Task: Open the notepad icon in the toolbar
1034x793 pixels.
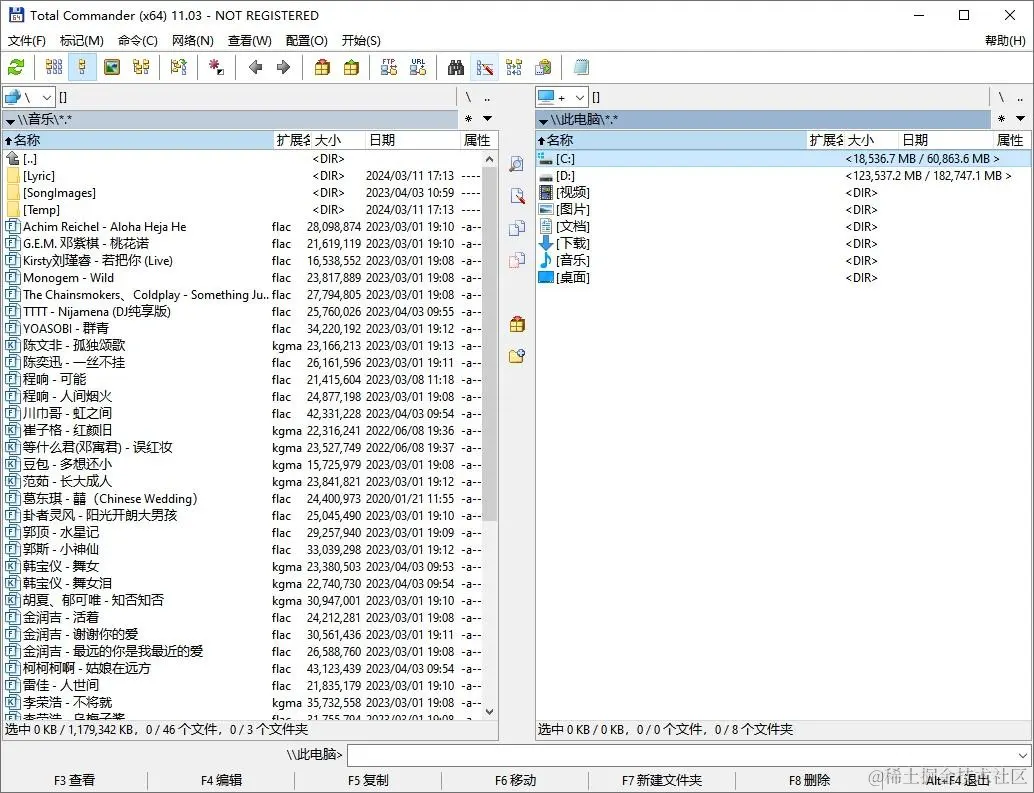Action: coord(581,67)
